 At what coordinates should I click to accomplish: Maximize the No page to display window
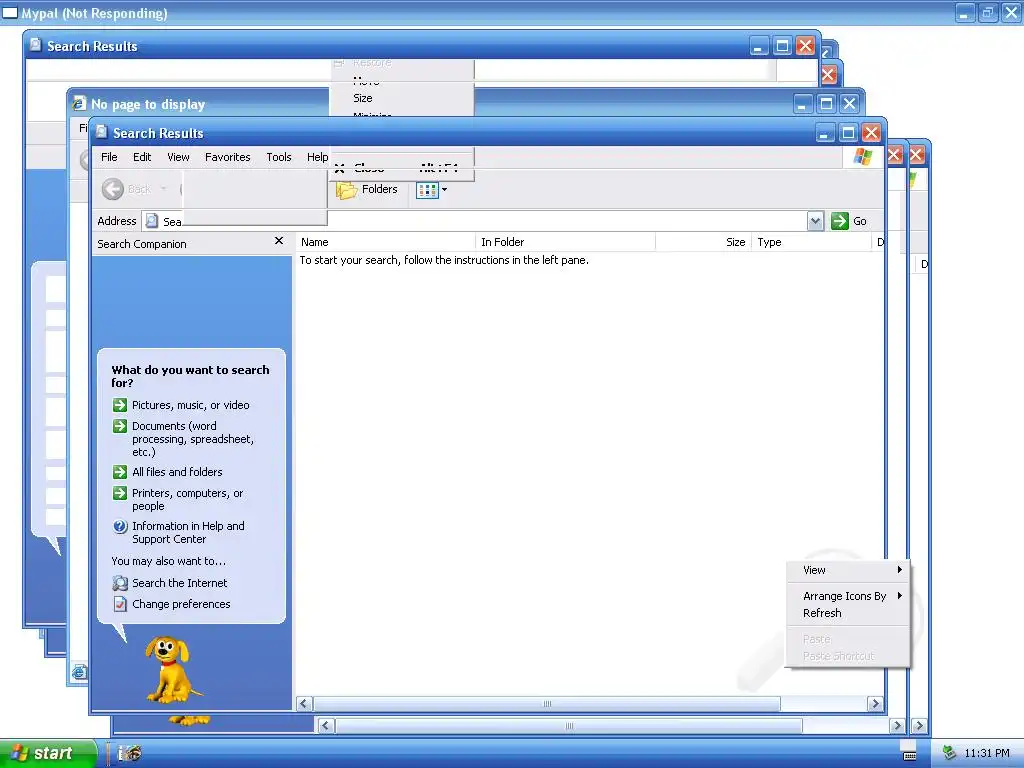(826, 104)
